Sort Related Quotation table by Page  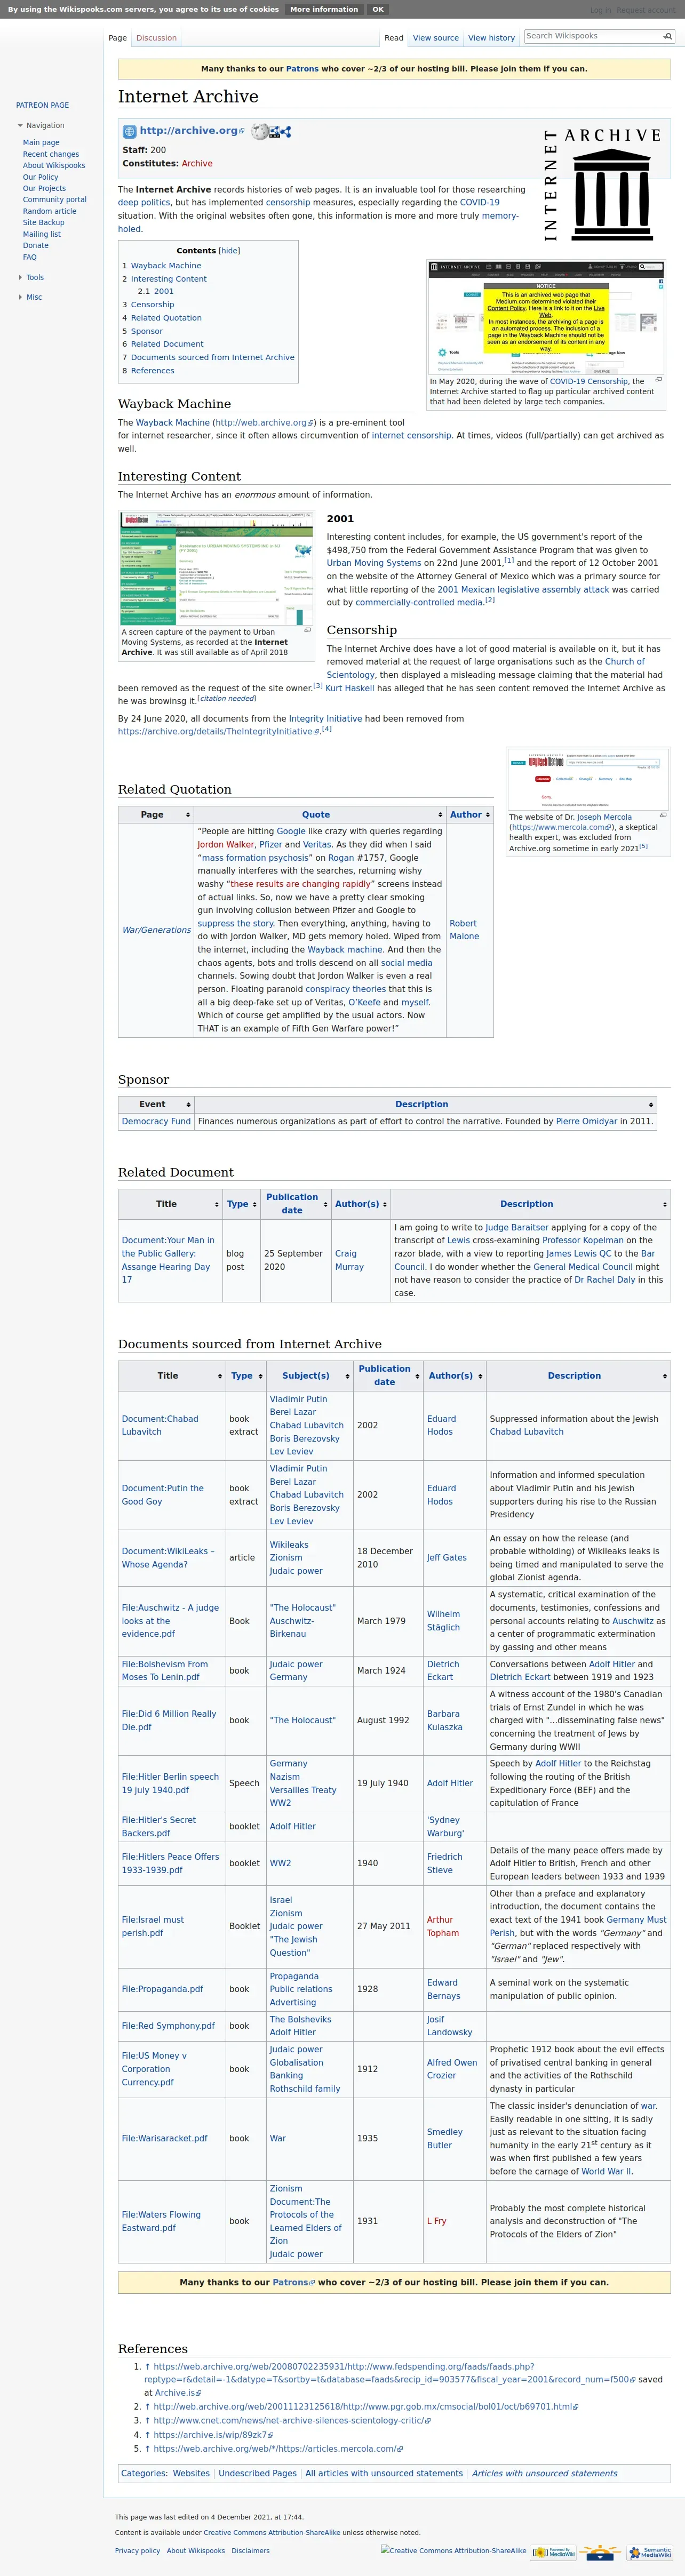coord(156,814)
